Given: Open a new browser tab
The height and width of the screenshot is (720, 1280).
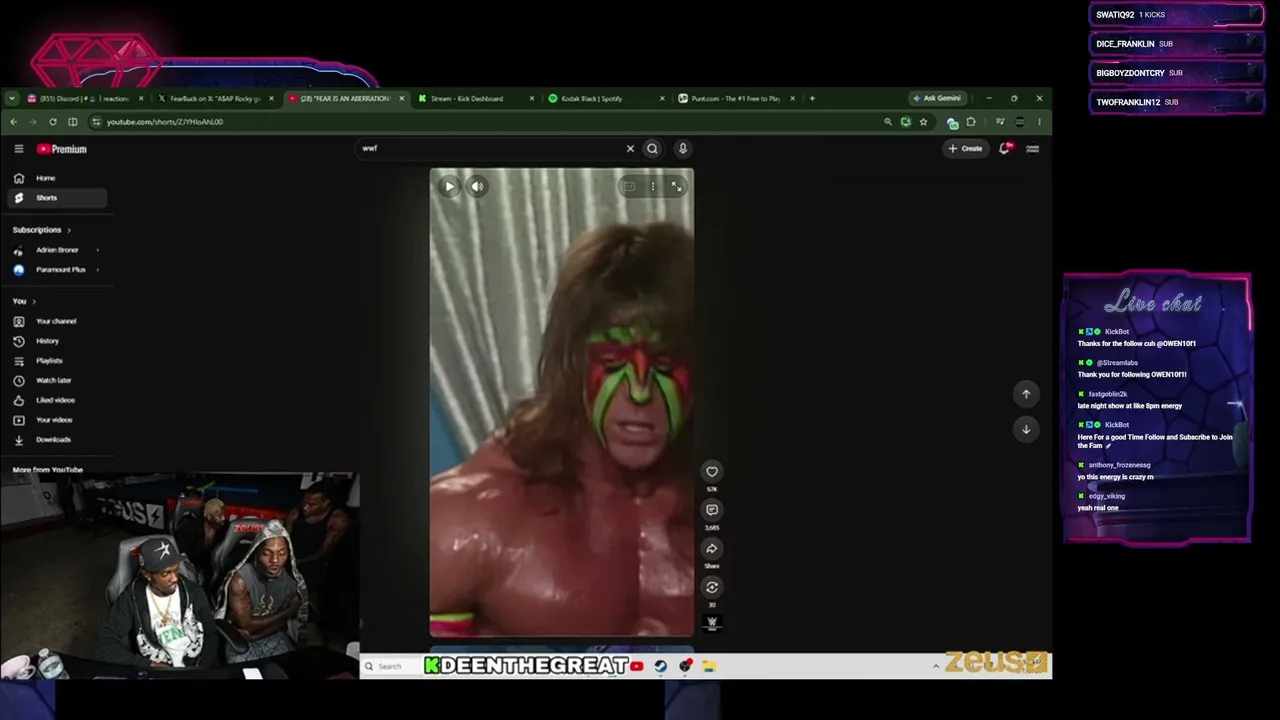Looking at the screenshot, I should point(812,99).
